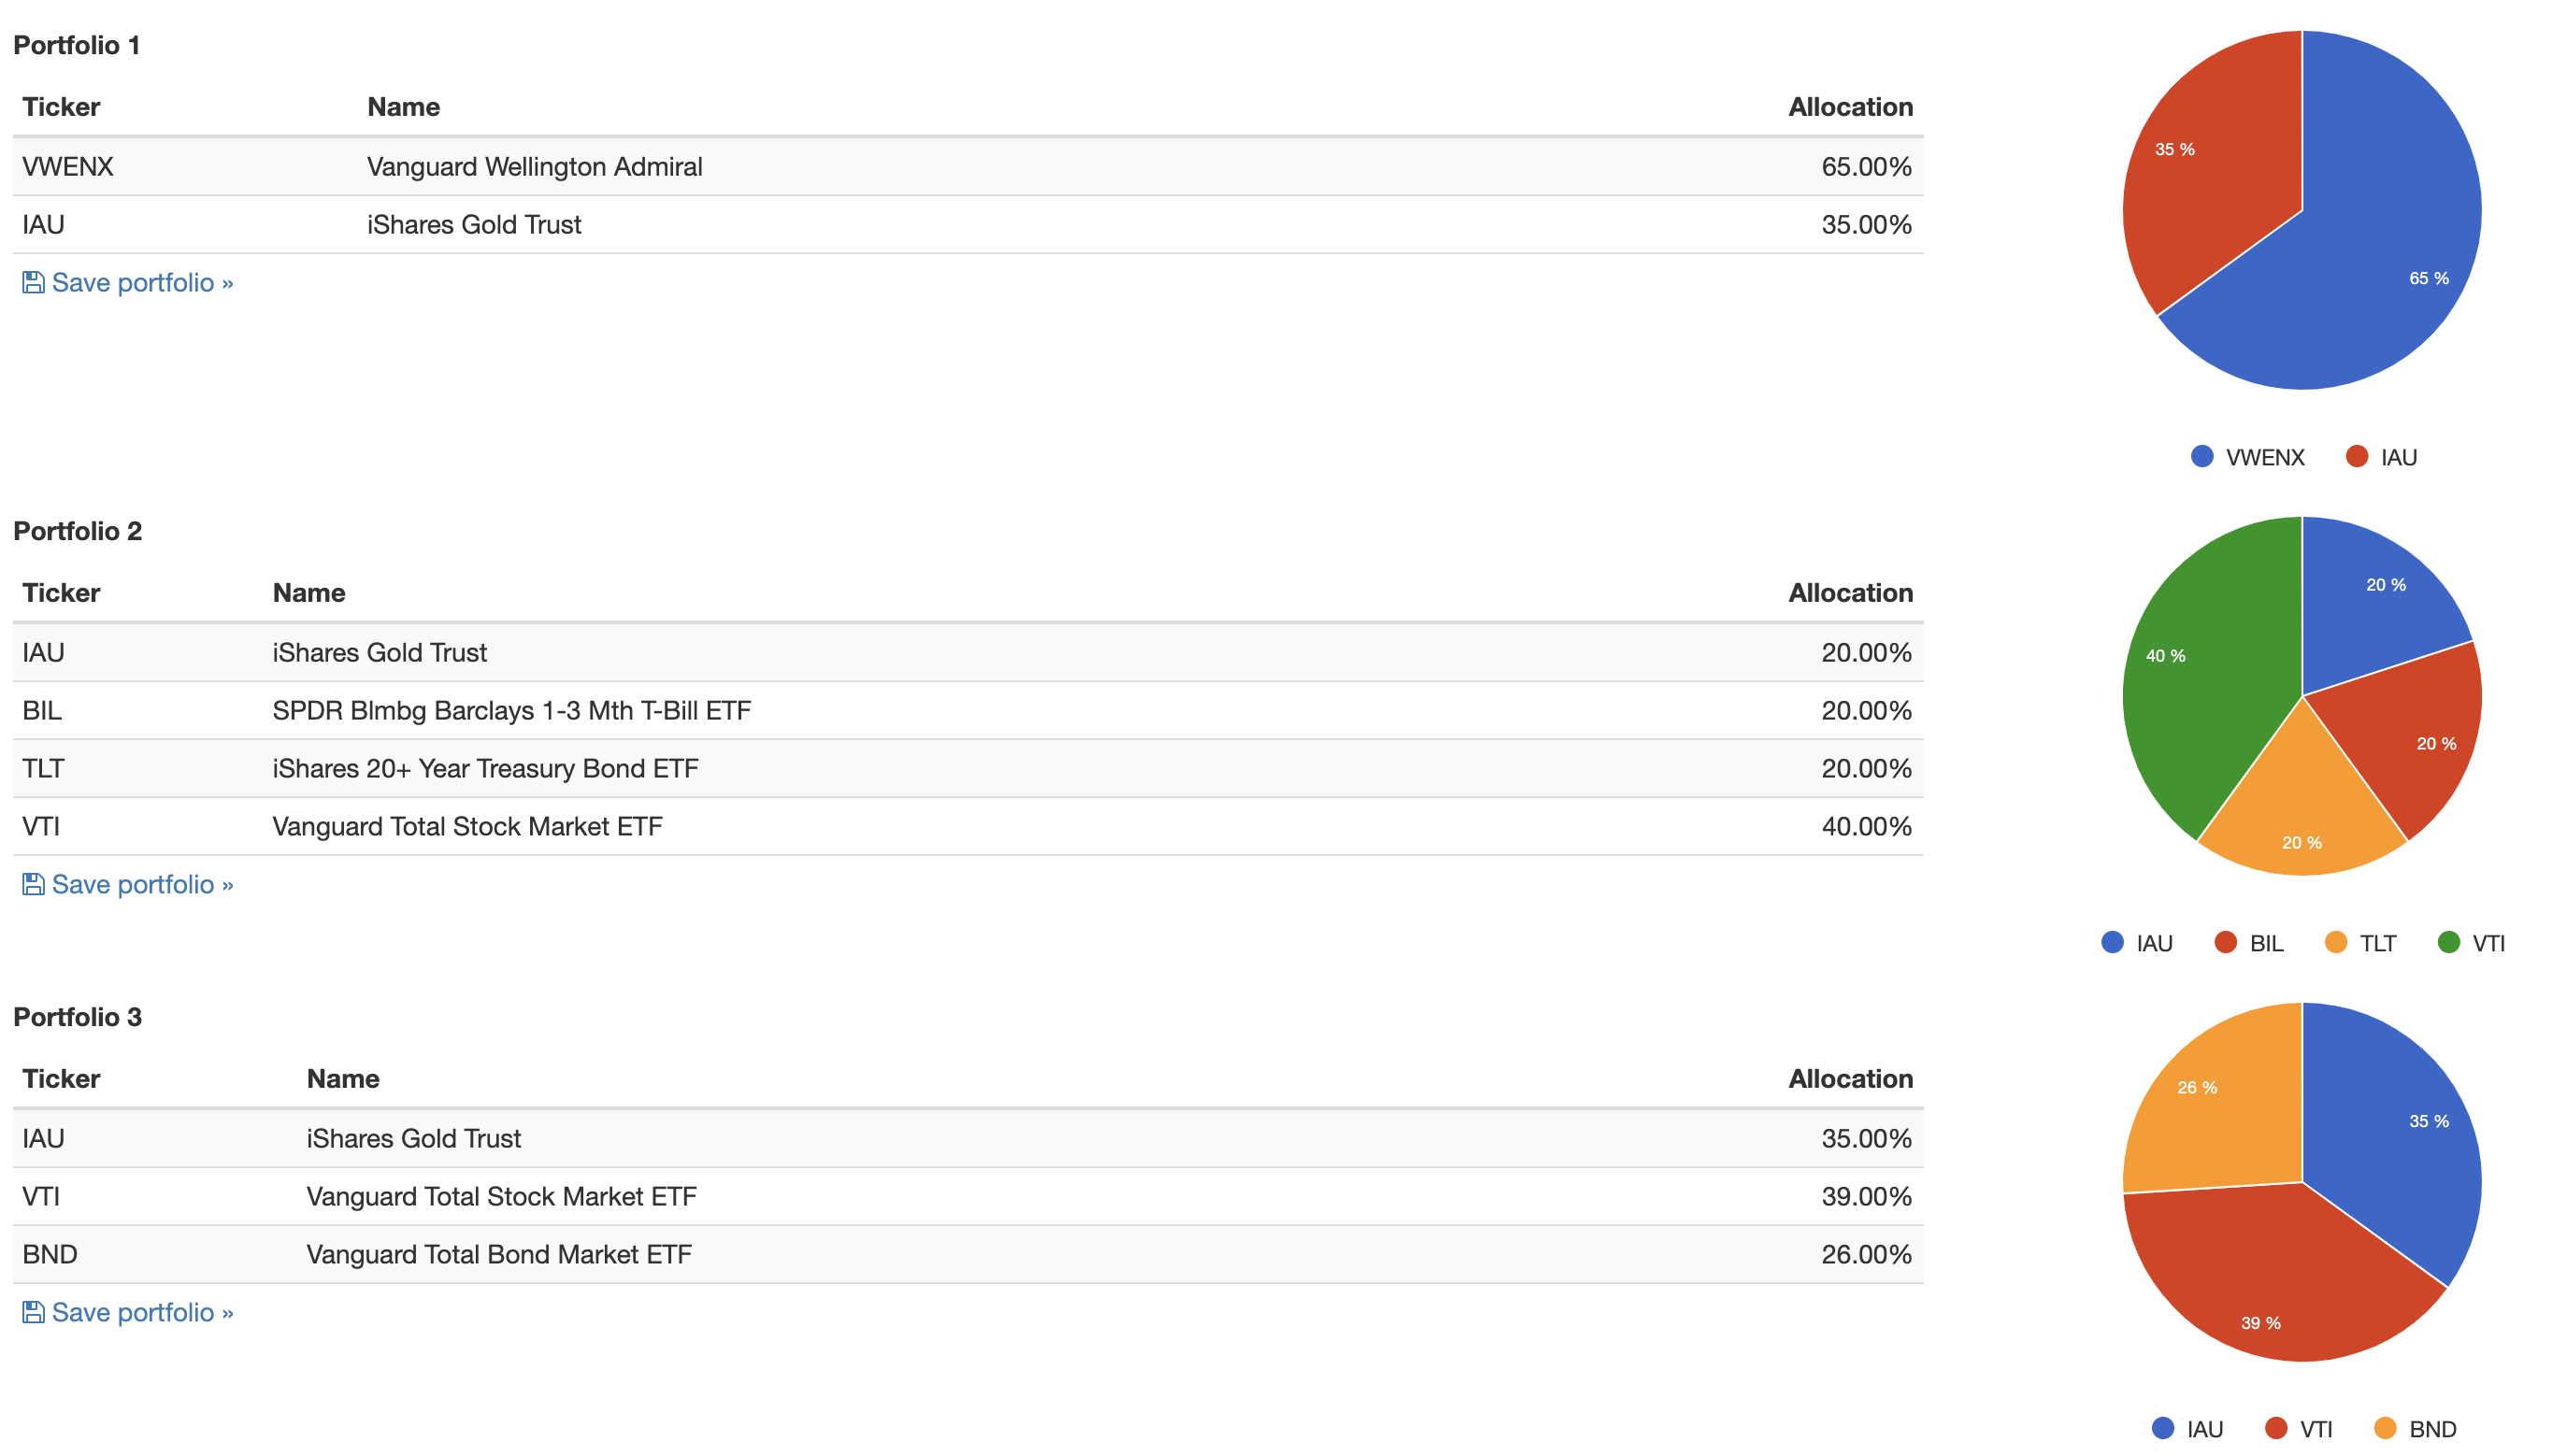Click the VWENX blue legend dot
This screenshot has width=2567, height=1456.
click(2202, 457)
